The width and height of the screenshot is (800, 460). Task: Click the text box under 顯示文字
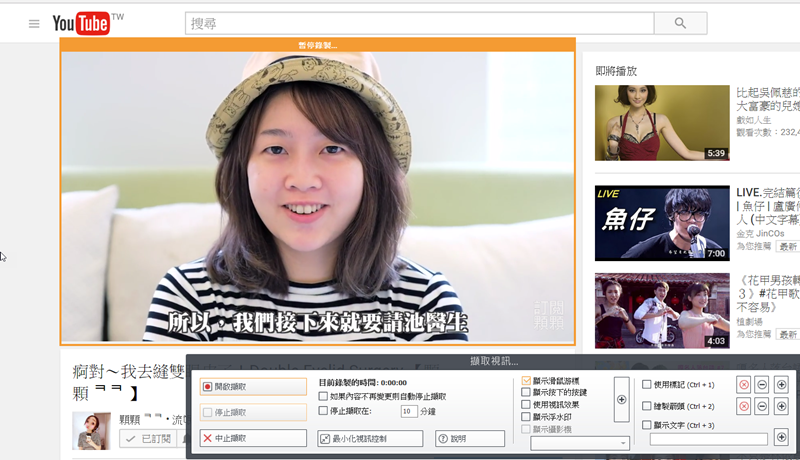pyautogui.click(x=709, y=439)
